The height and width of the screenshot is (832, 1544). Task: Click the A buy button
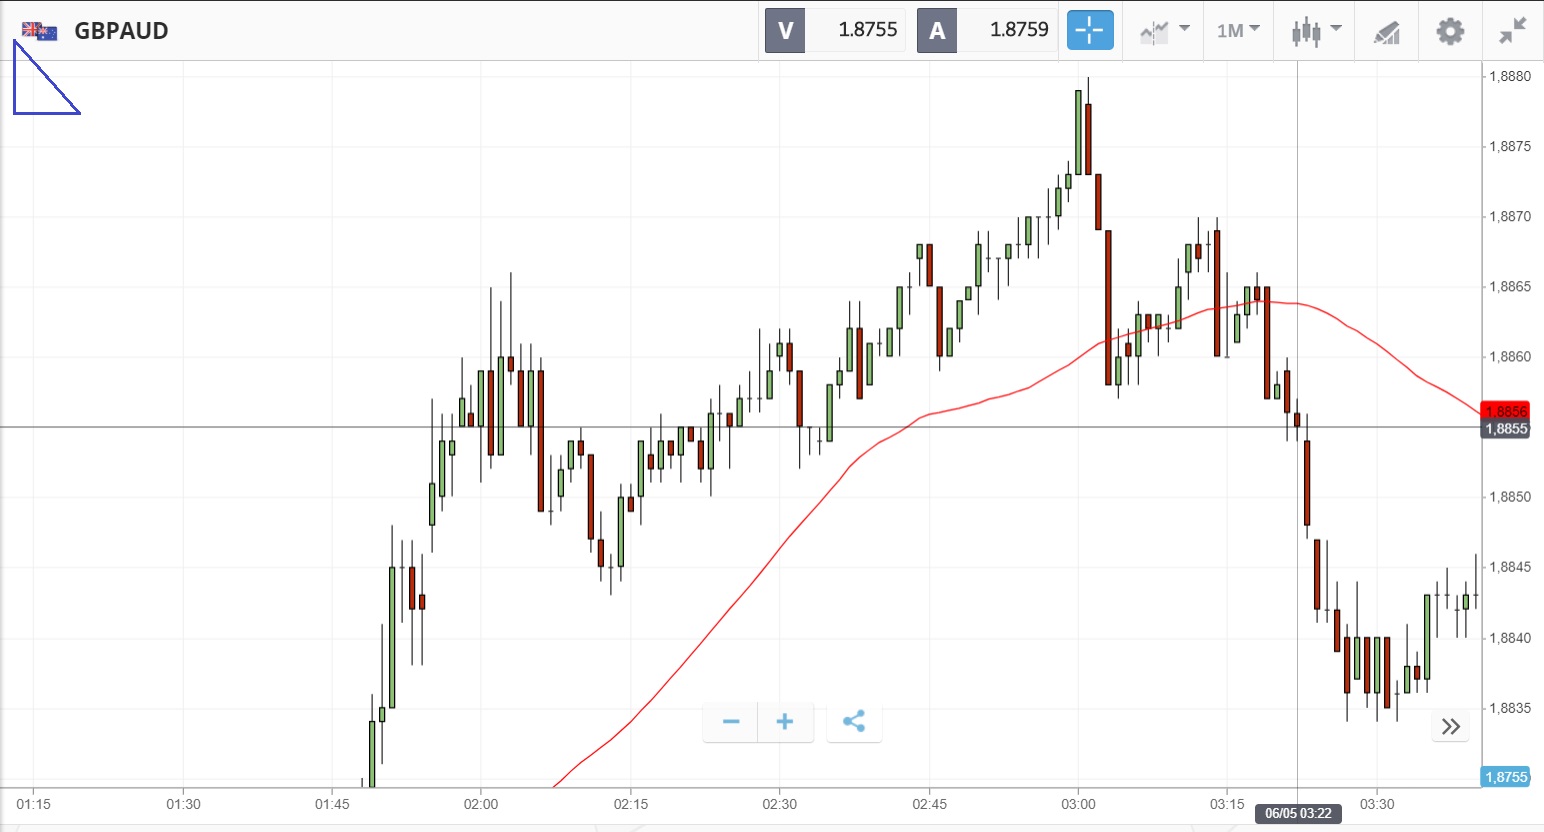tap(937, 30)
